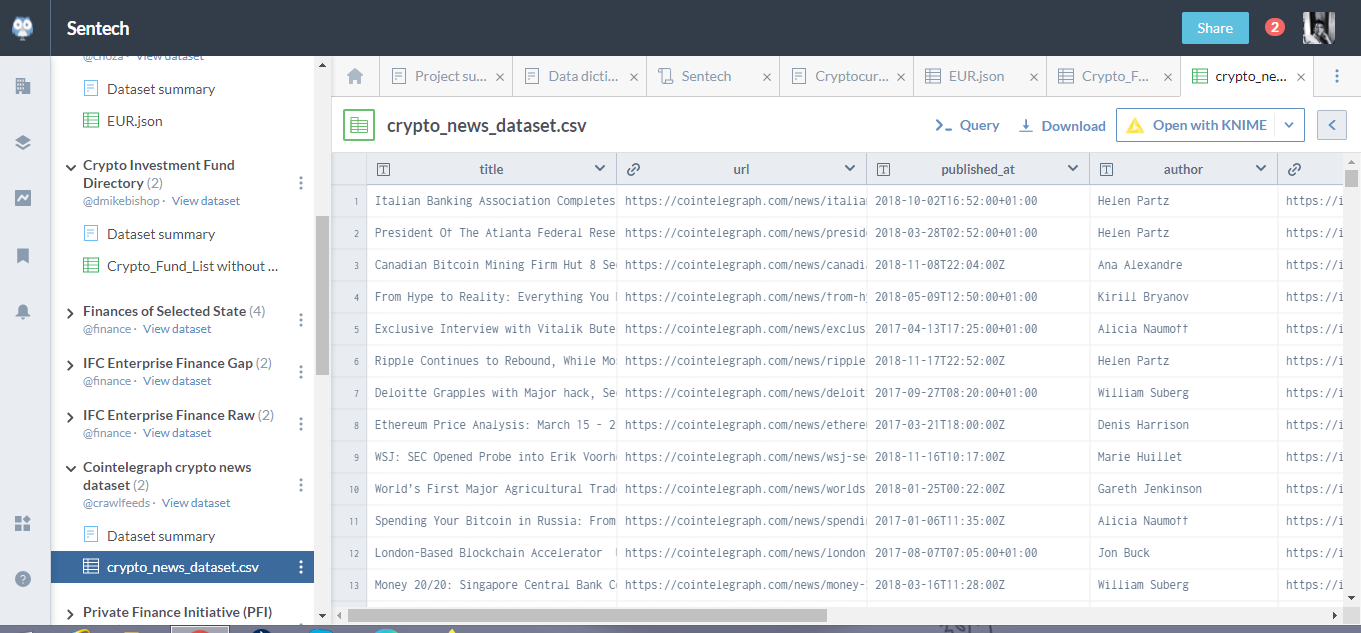Viewport: 1361px width, 633px height.
Task: Click the Query button
Action: pyautogui.click(x=967, y=126)
